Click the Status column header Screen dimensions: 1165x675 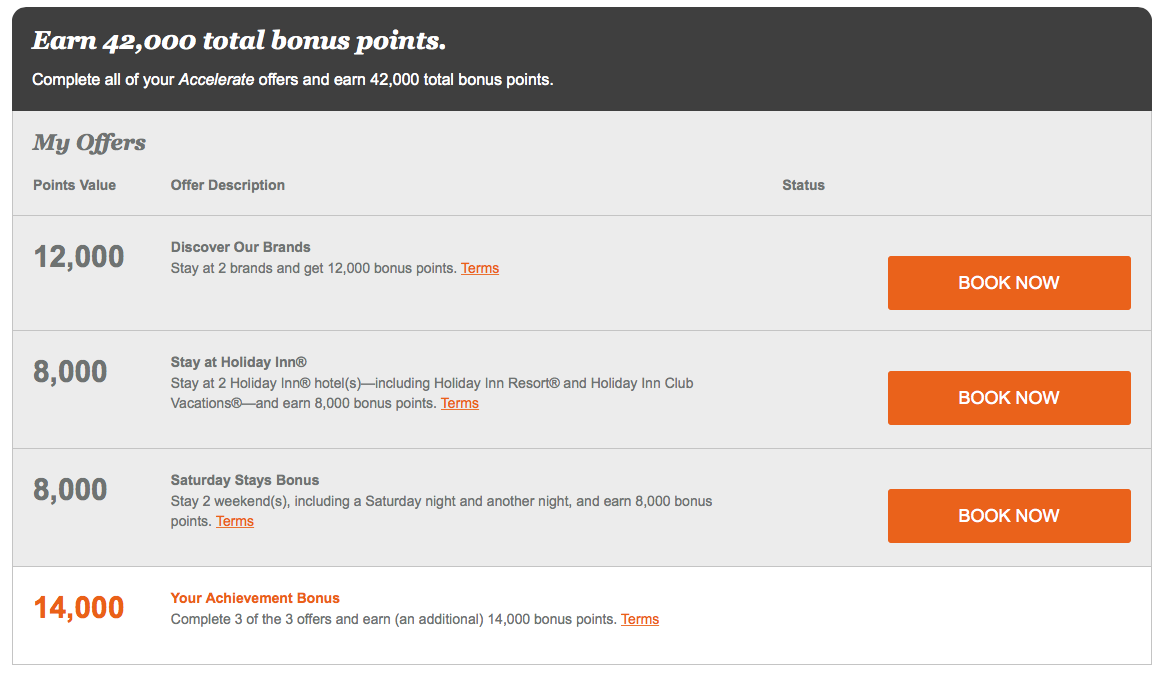pos(803,185)
